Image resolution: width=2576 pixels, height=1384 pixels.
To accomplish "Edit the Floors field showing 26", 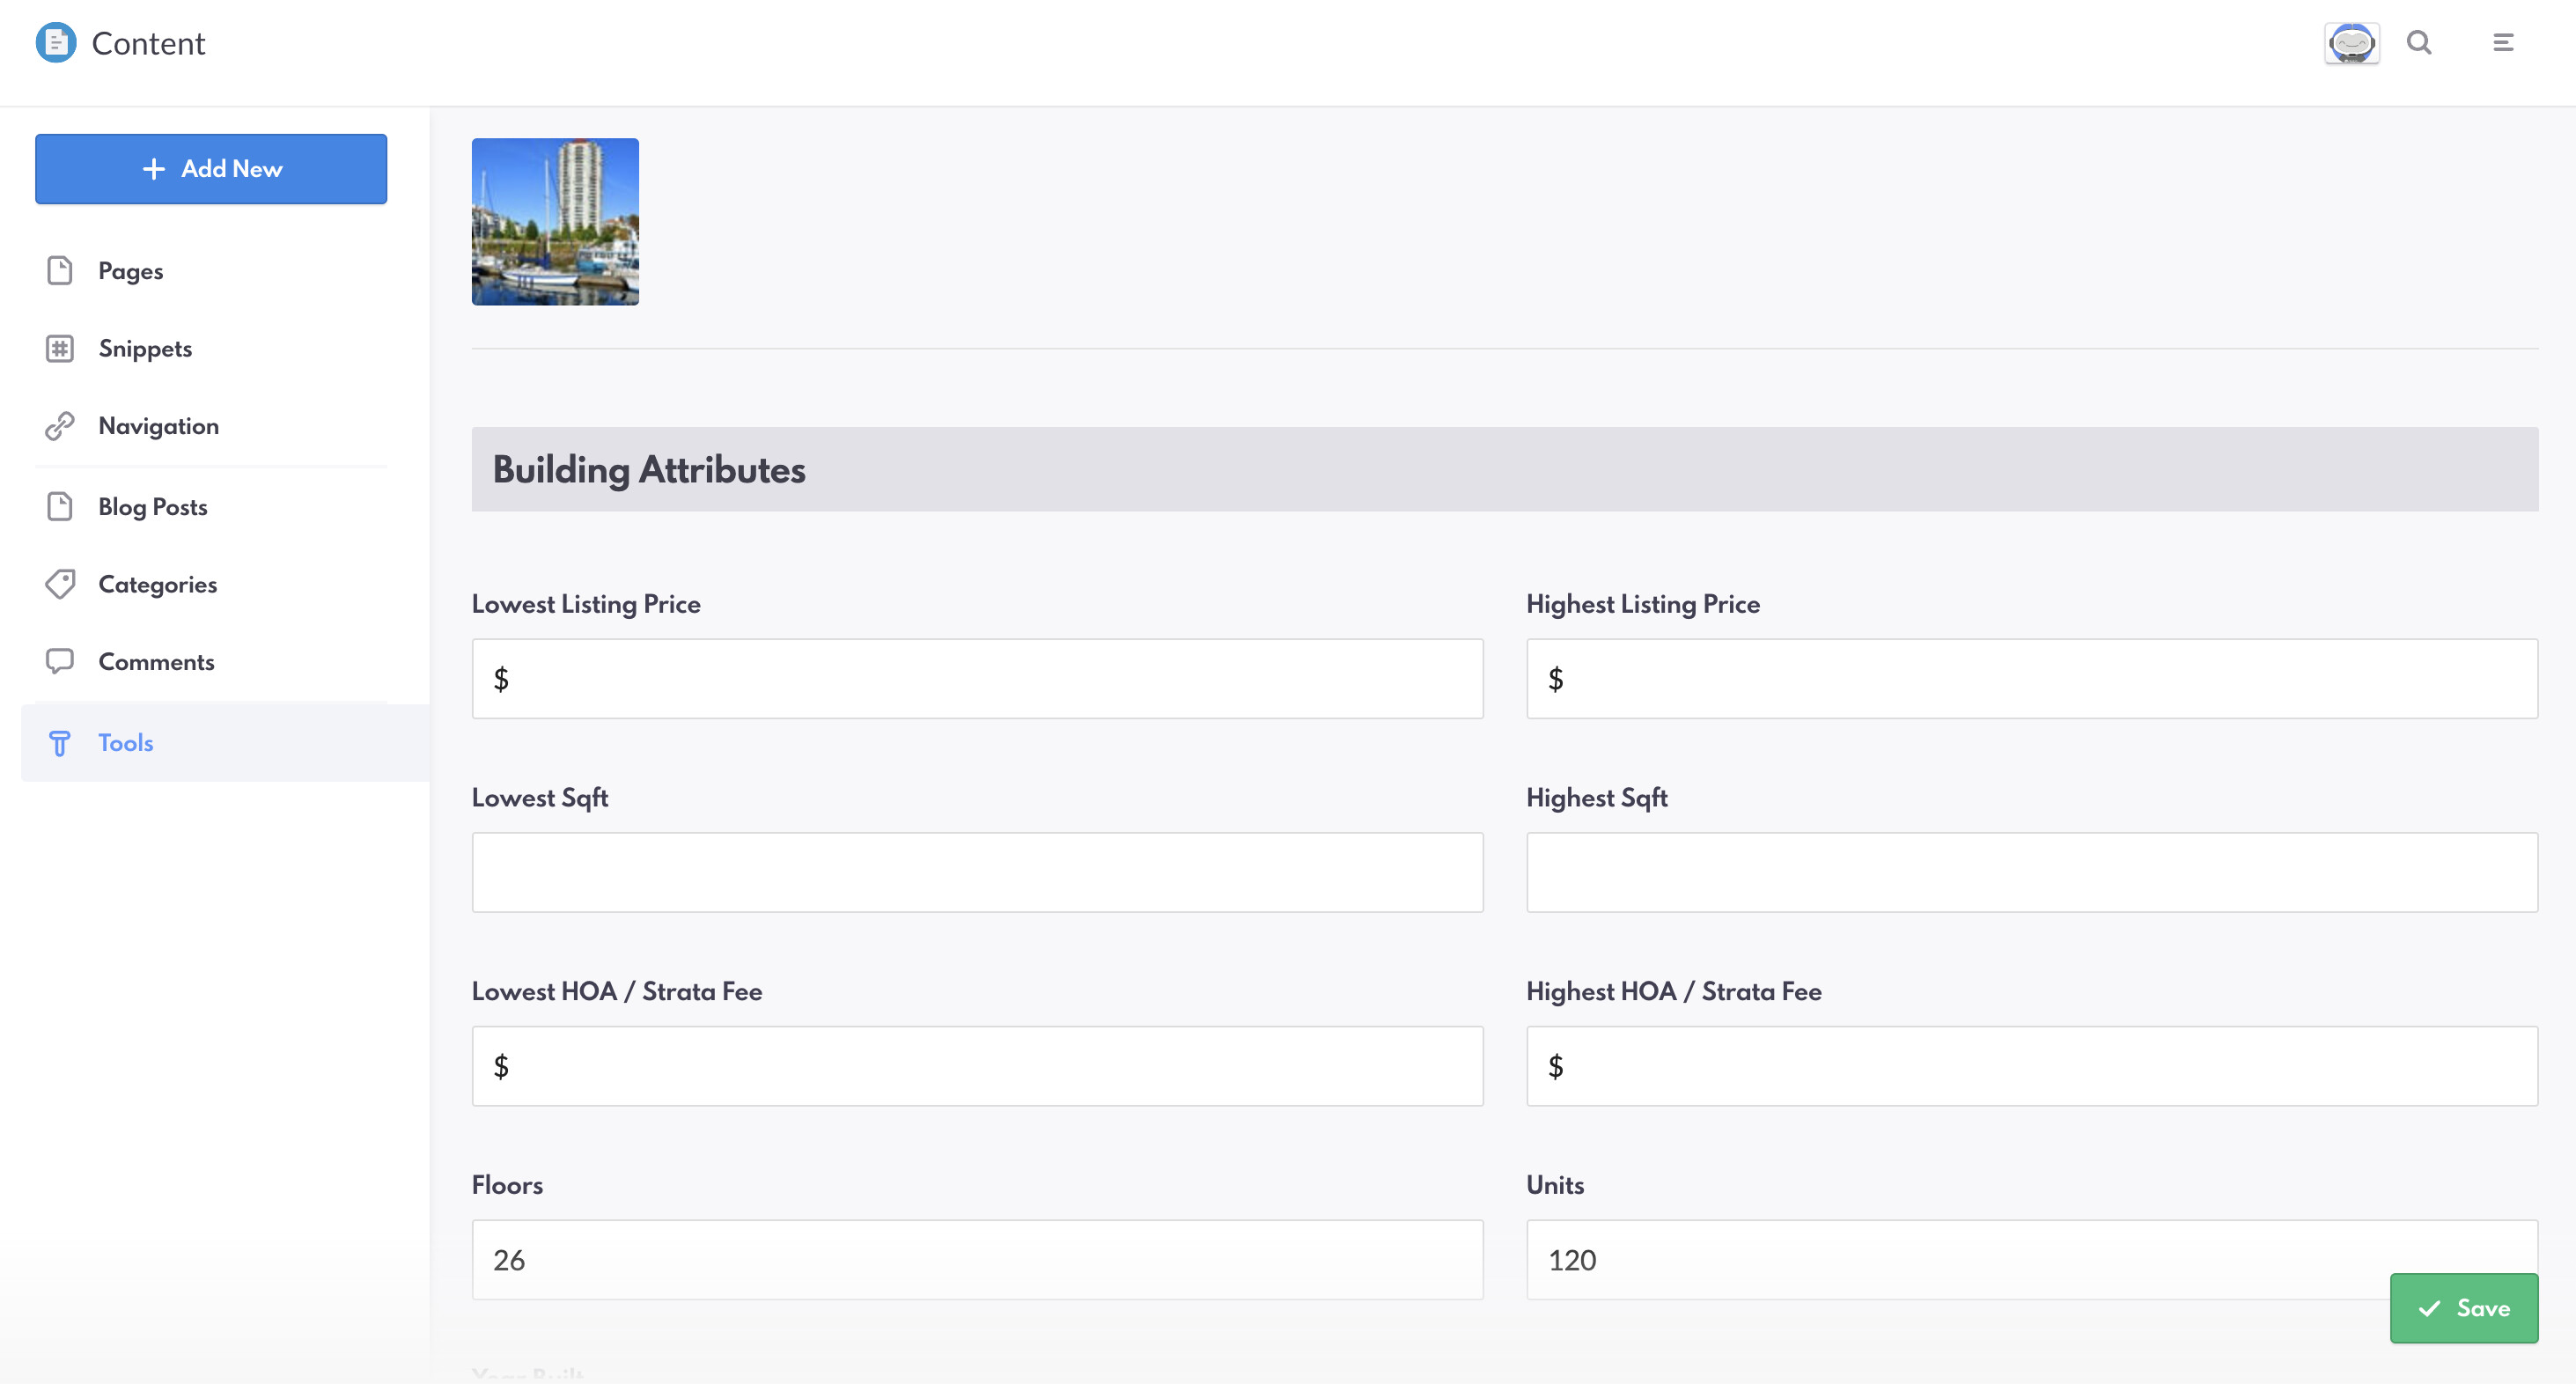I will tap(977, 1260).
